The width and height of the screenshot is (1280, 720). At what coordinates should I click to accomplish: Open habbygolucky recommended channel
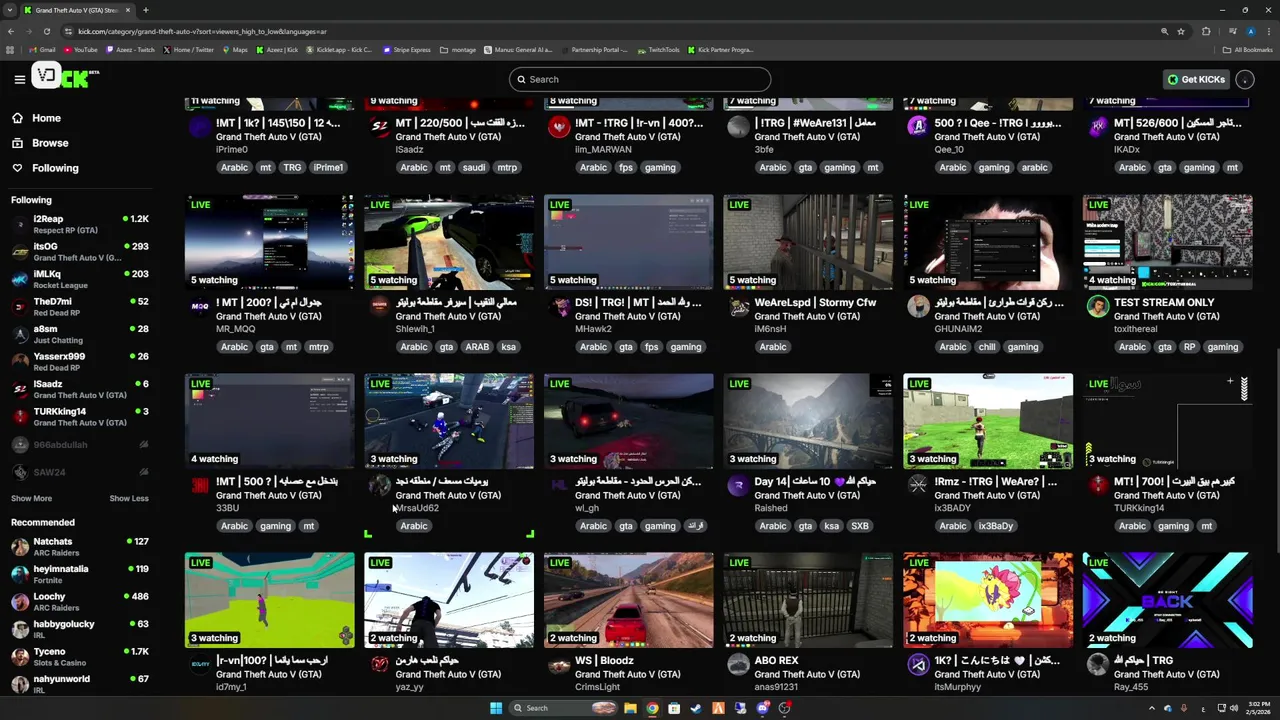[80, 629]
